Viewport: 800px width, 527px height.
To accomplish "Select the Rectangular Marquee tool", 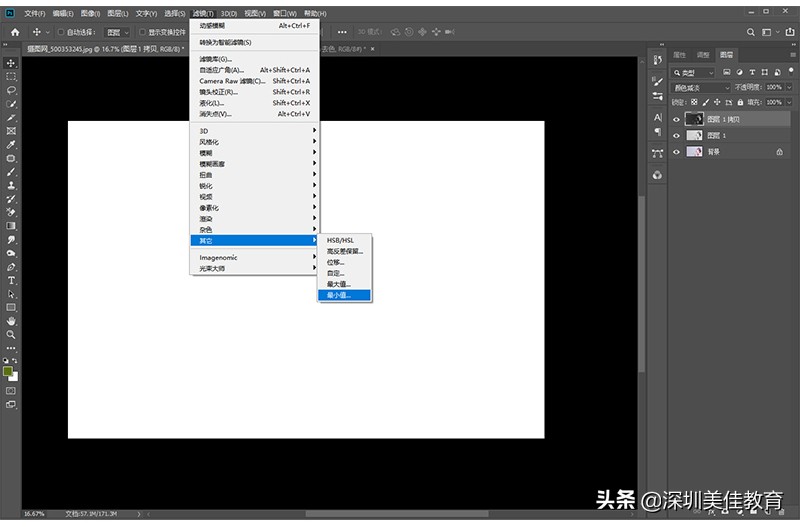I will pyautogui.click(x=11, y=77).
